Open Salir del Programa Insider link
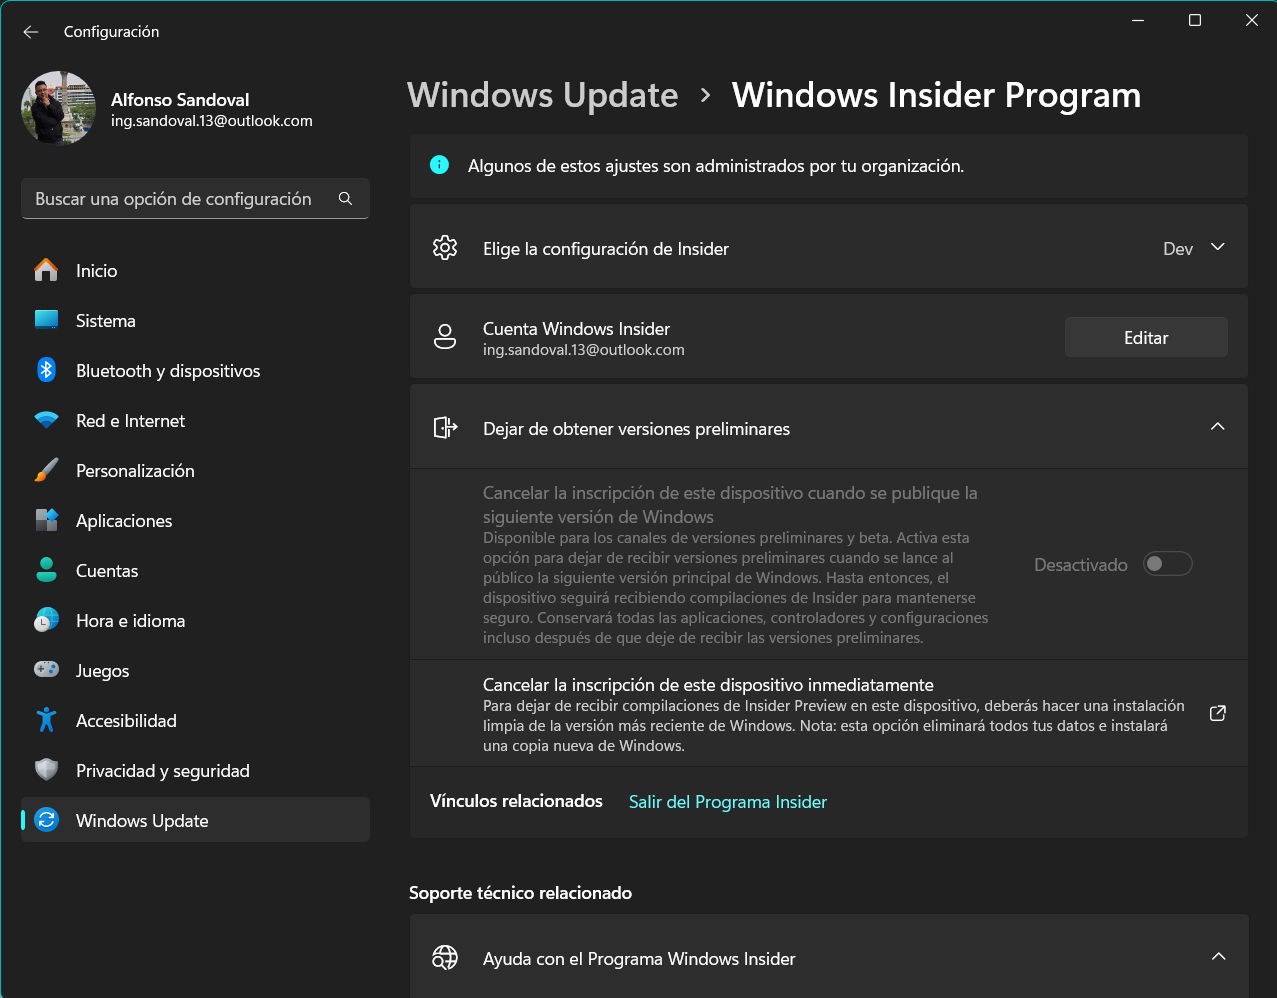 click(727, 801)
